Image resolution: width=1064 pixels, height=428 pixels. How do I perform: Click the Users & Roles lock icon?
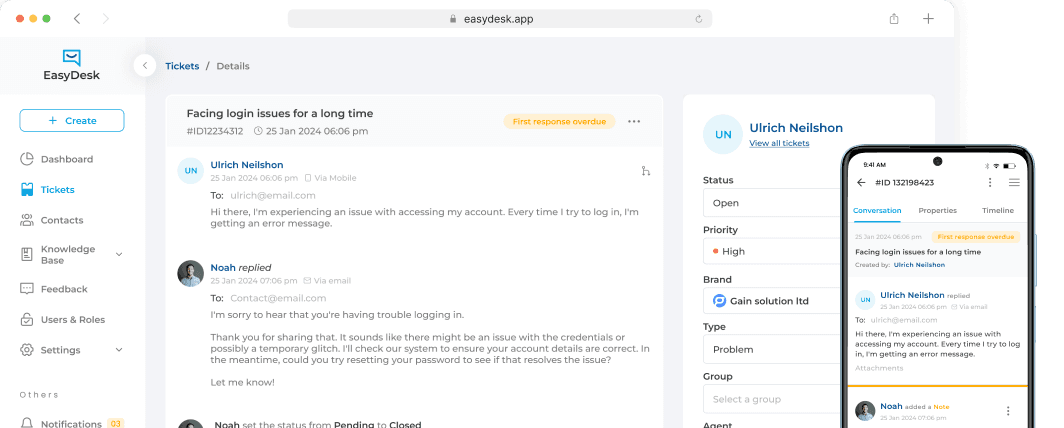[26, 319]
